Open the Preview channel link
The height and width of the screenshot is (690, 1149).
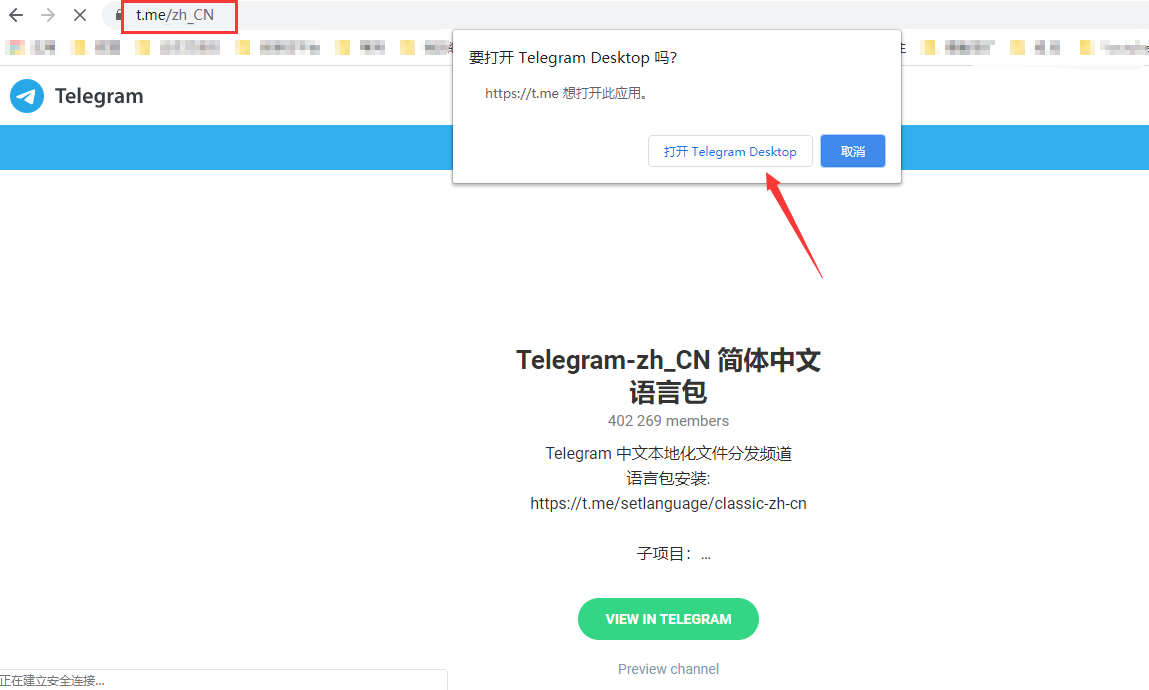[x=668, y=668]
